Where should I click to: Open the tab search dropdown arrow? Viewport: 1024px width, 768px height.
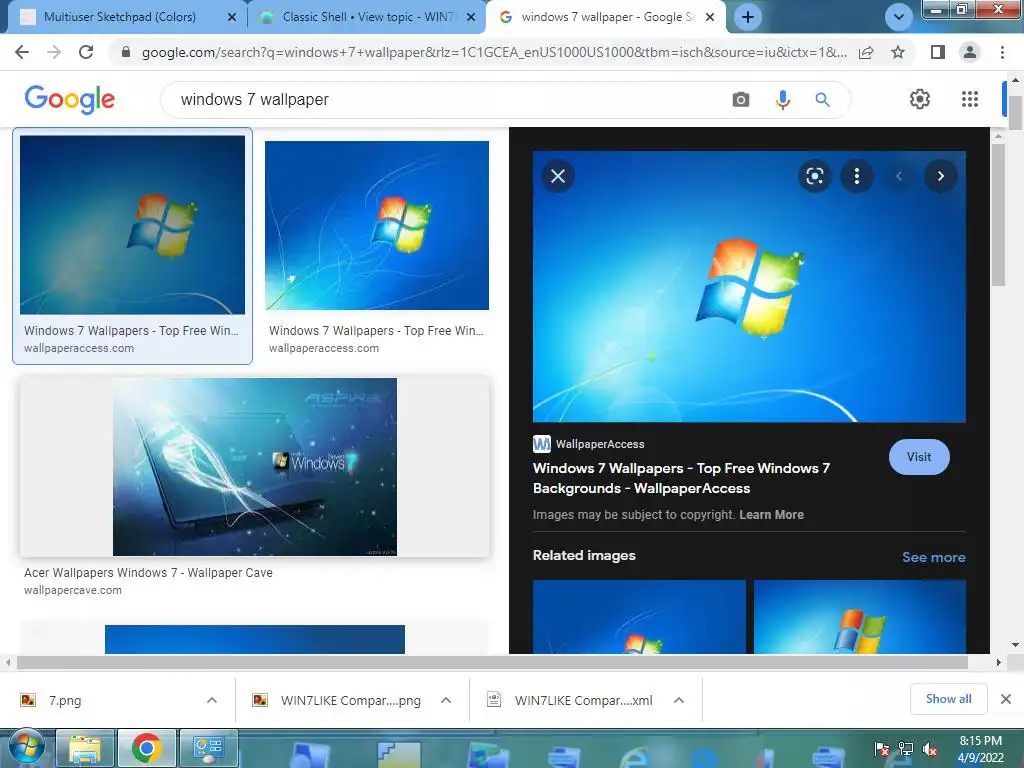click(899, 17)
